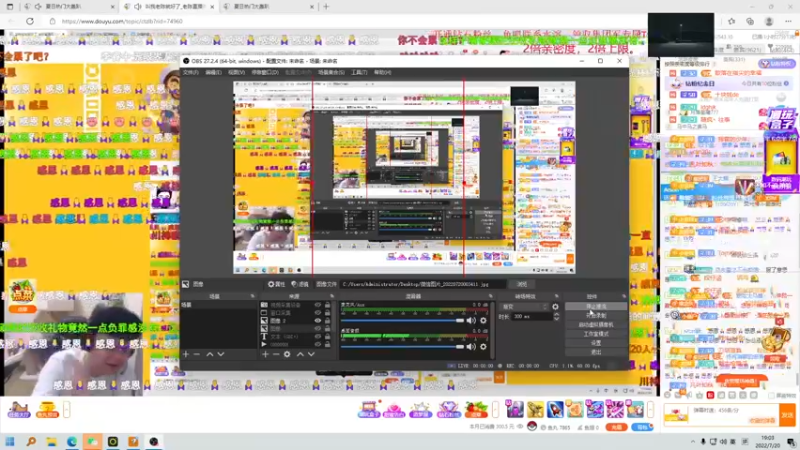Open desktop audio settings gear
This screenshot has height=450, width=800.
(x=483, y=346)
